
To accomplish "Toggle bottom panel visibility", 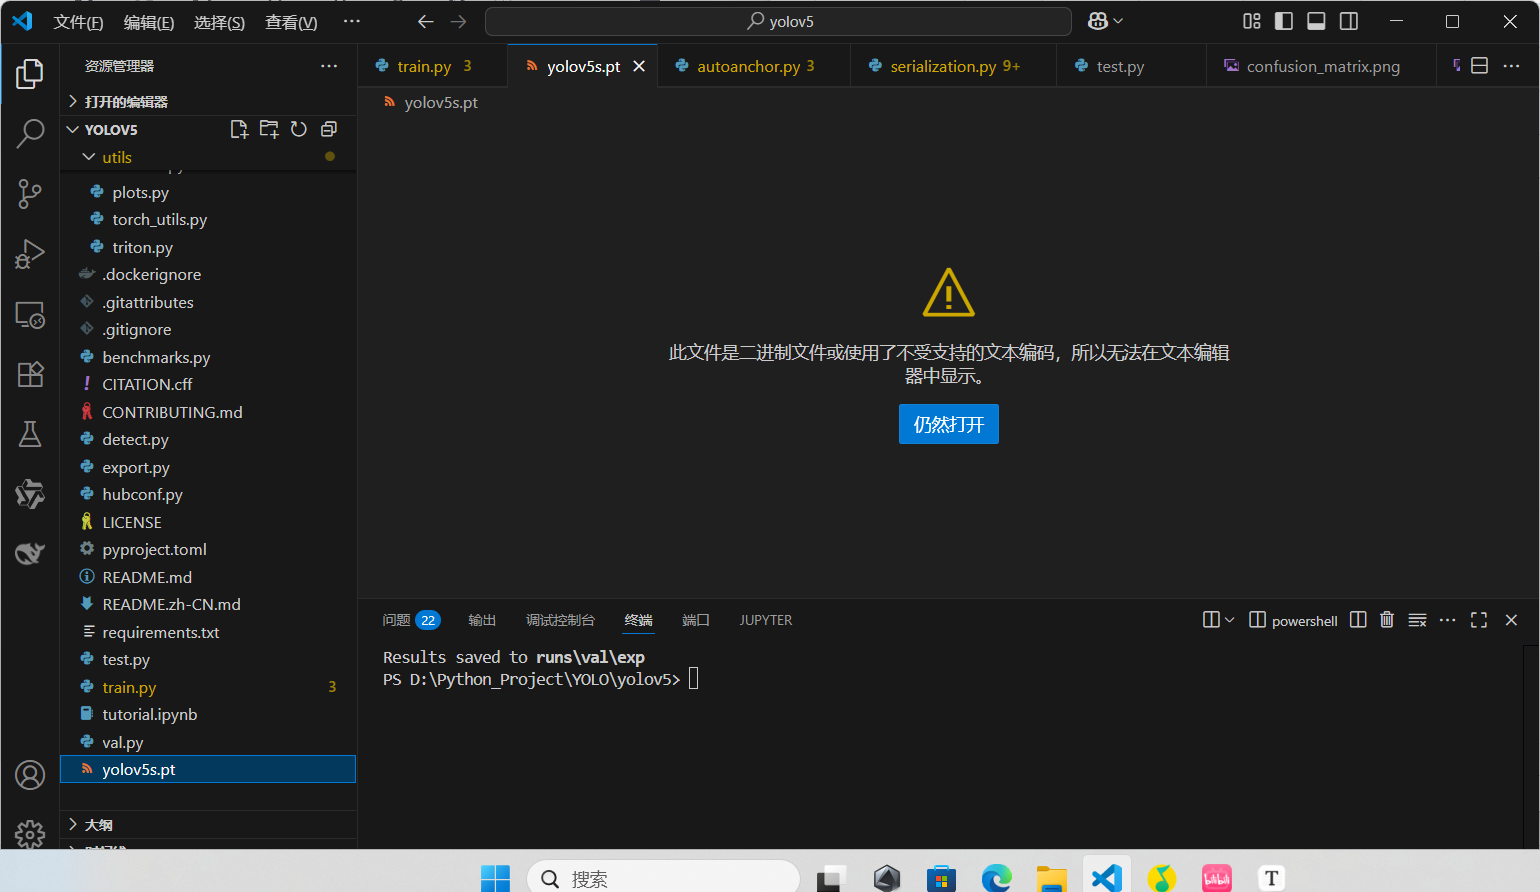I will click(x=1316, y=21).
